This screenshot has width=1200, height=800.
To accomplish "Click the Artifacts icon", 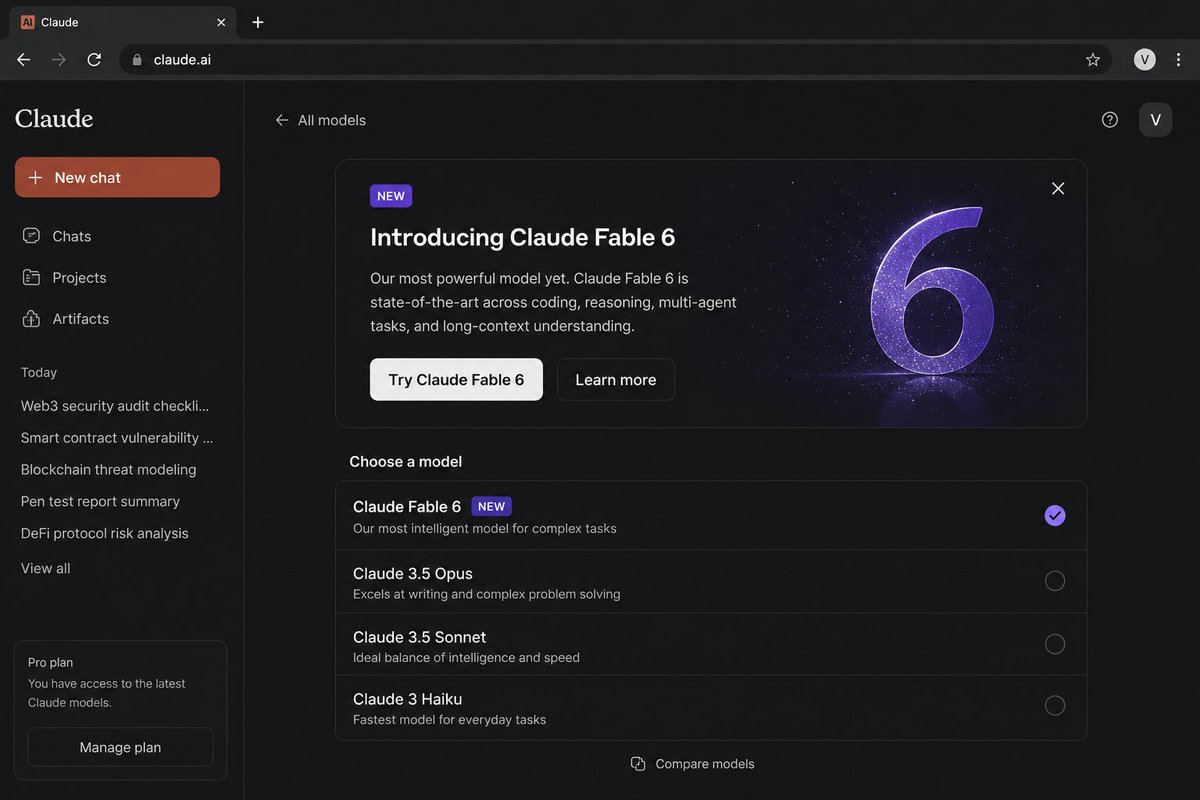I will tap(31, 319).
